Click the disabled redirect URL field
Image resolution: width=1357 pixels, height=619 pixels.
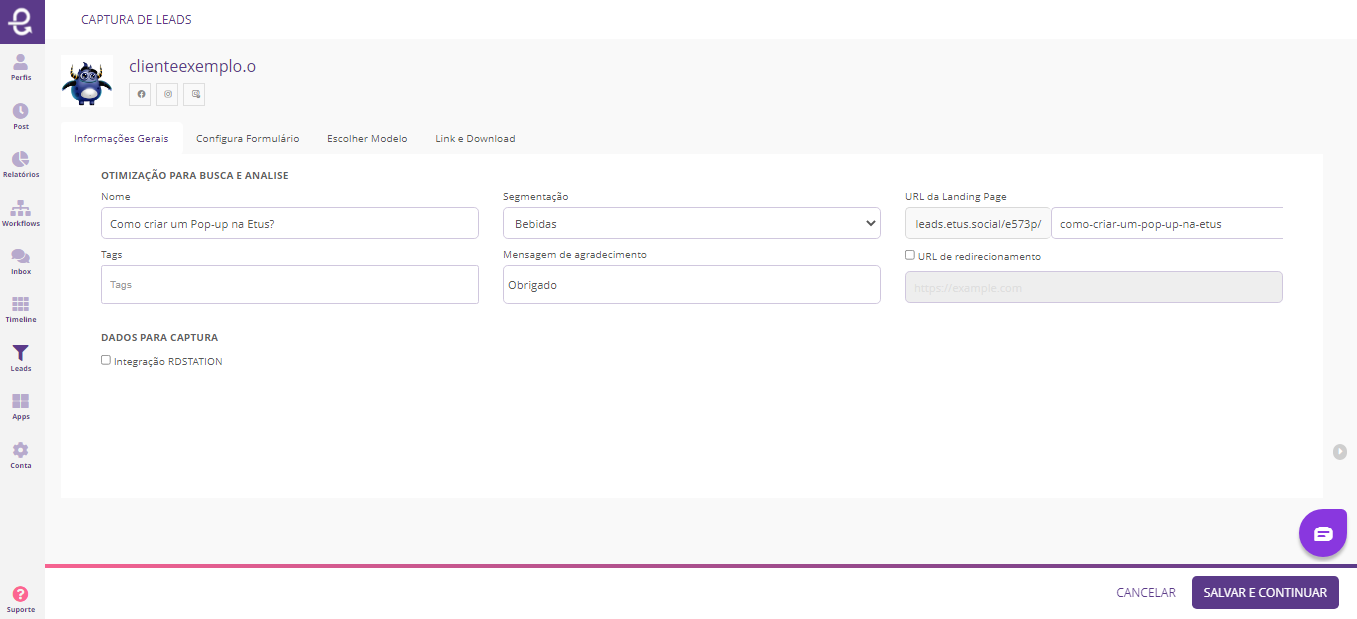(x=1093, y=287)
